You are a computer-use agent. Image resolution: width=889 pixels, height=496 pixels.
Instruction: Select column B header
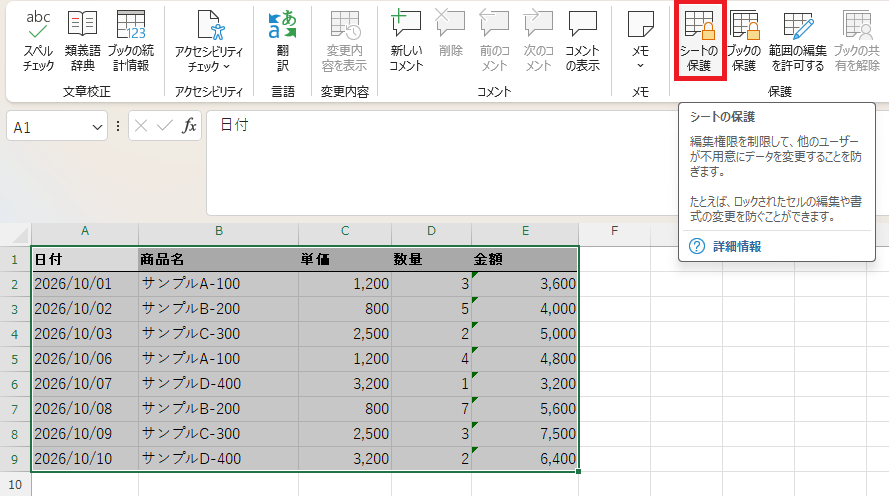[218, 231]
